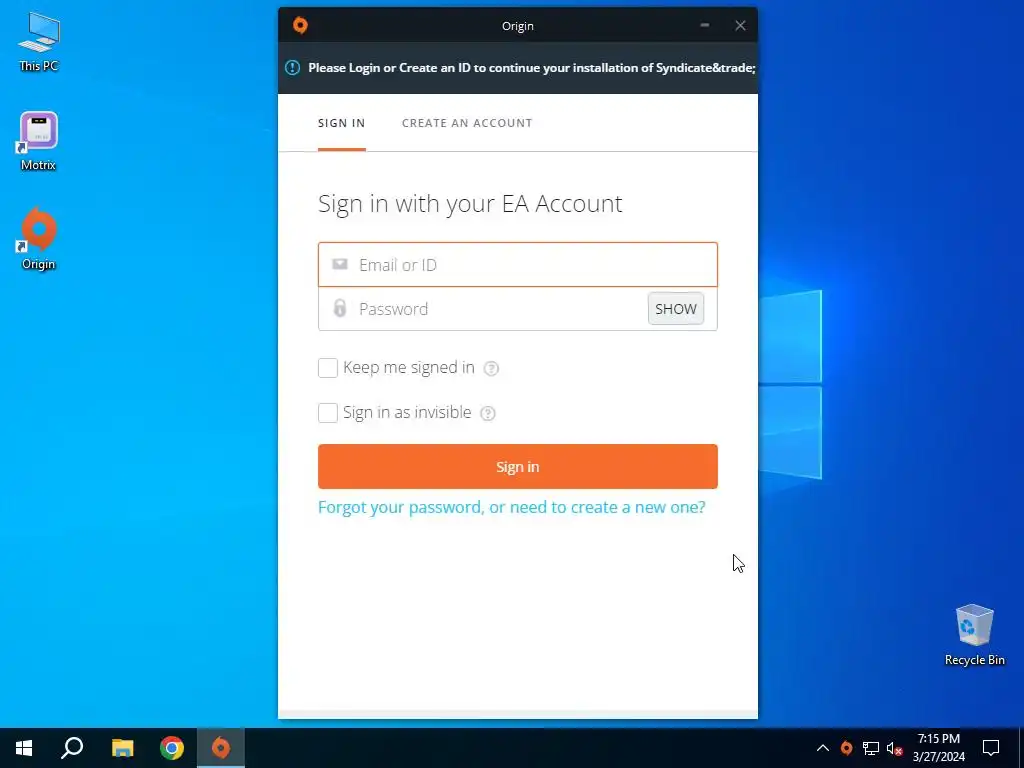Show hidden system tray icons
Image resolution: width=1024 pixels, height=768 pixels.
[823, 748]
